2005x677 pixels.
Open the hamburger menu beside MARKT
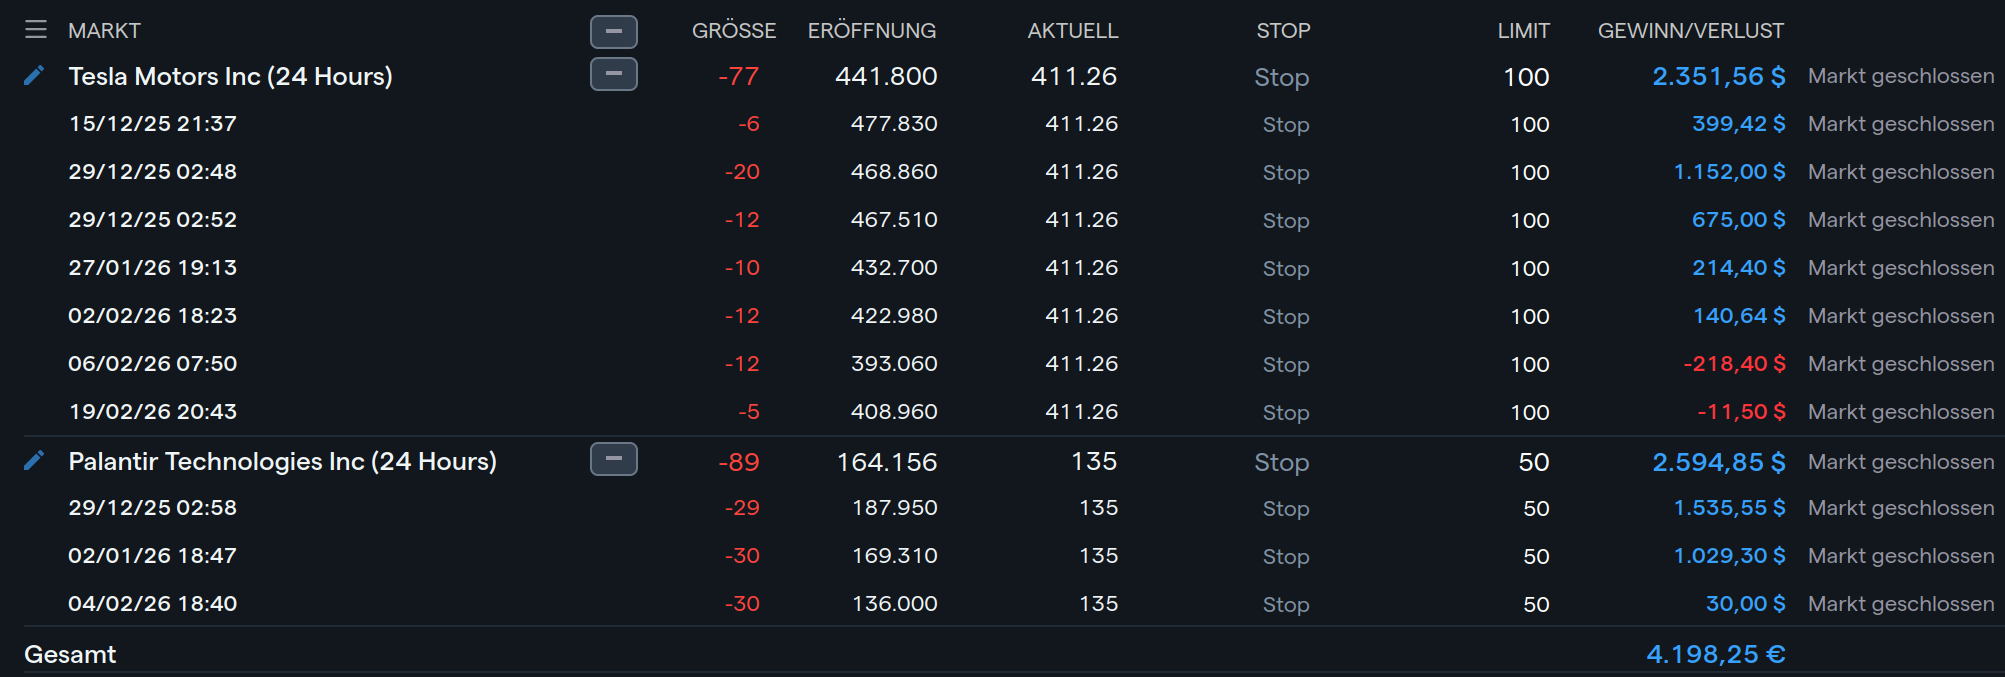click(x=36, y=30)
